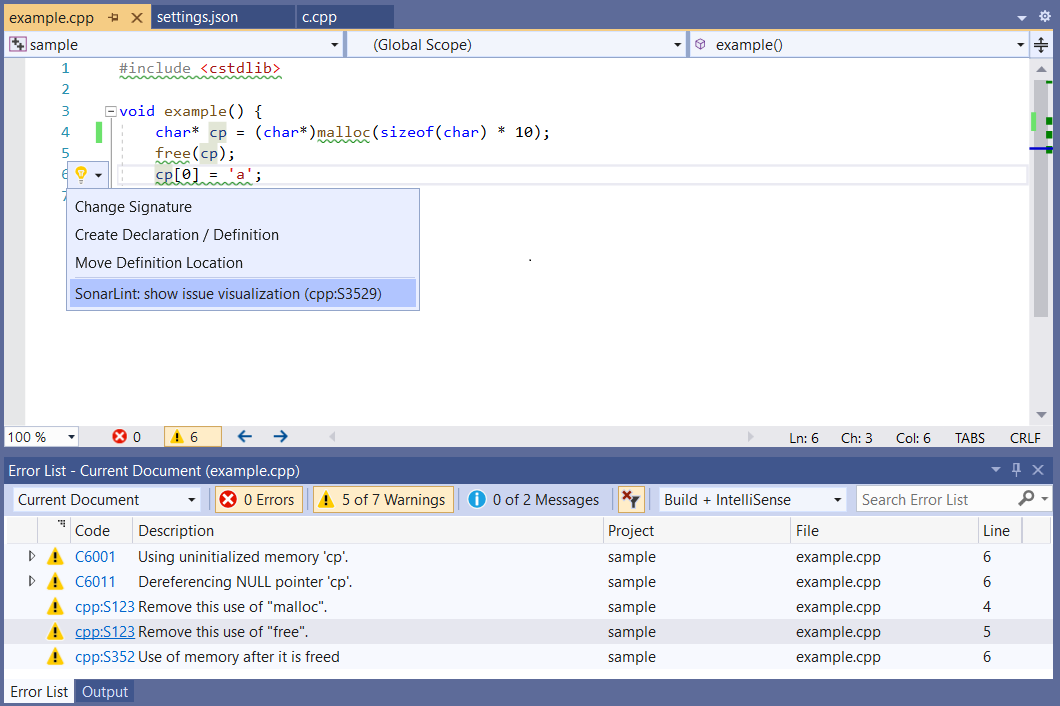Open the editor settings gear icon
Viewport: 1060px width, 706px height.
pos(1044,16)
